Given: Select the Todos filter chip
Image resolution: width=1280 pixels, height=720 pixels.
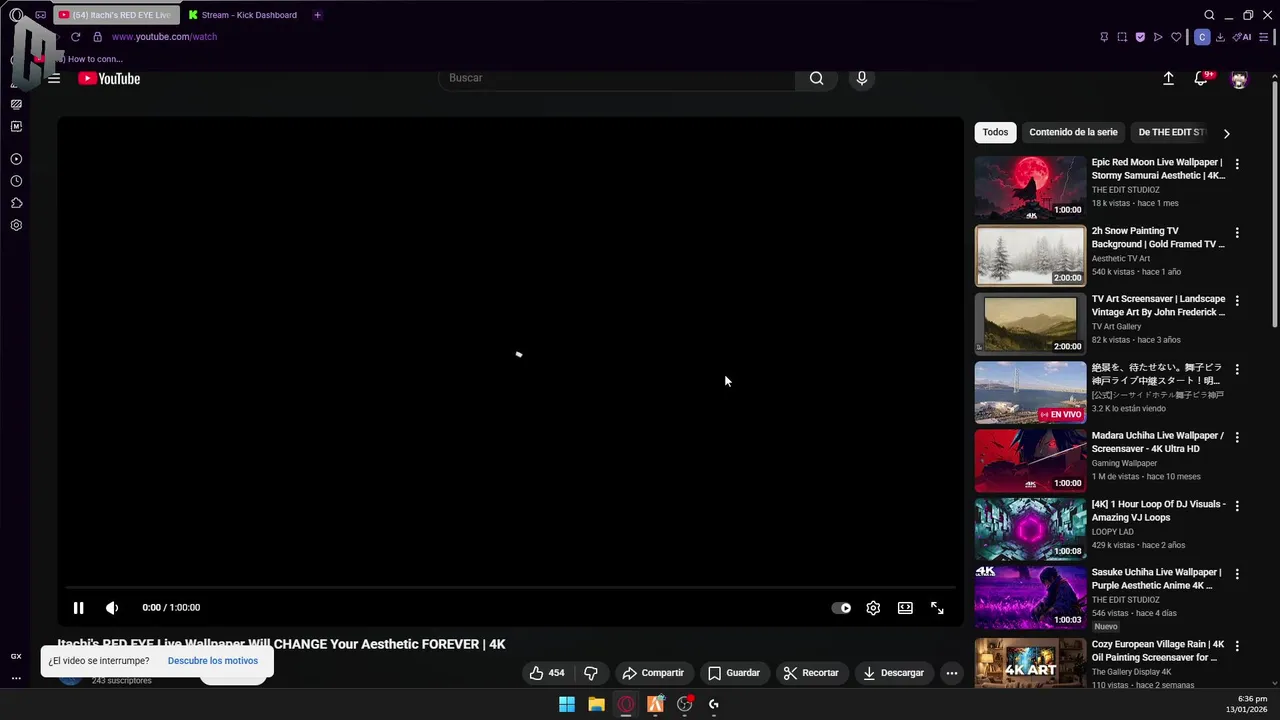Looking at the screenshot, I should (x=995, y=132).
